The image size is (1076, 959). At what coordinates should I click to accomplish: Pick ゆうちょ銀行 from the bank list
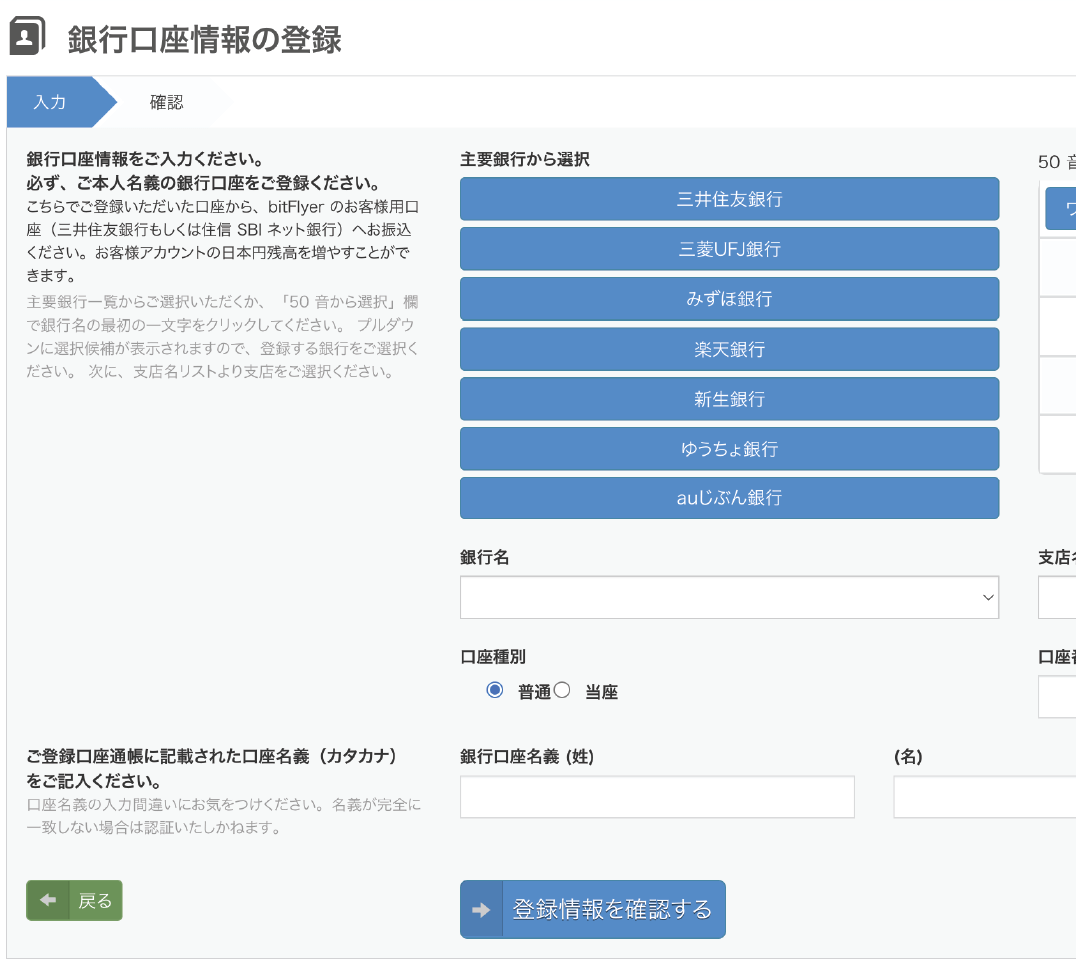pyautogui.click(x=729, y=449)
